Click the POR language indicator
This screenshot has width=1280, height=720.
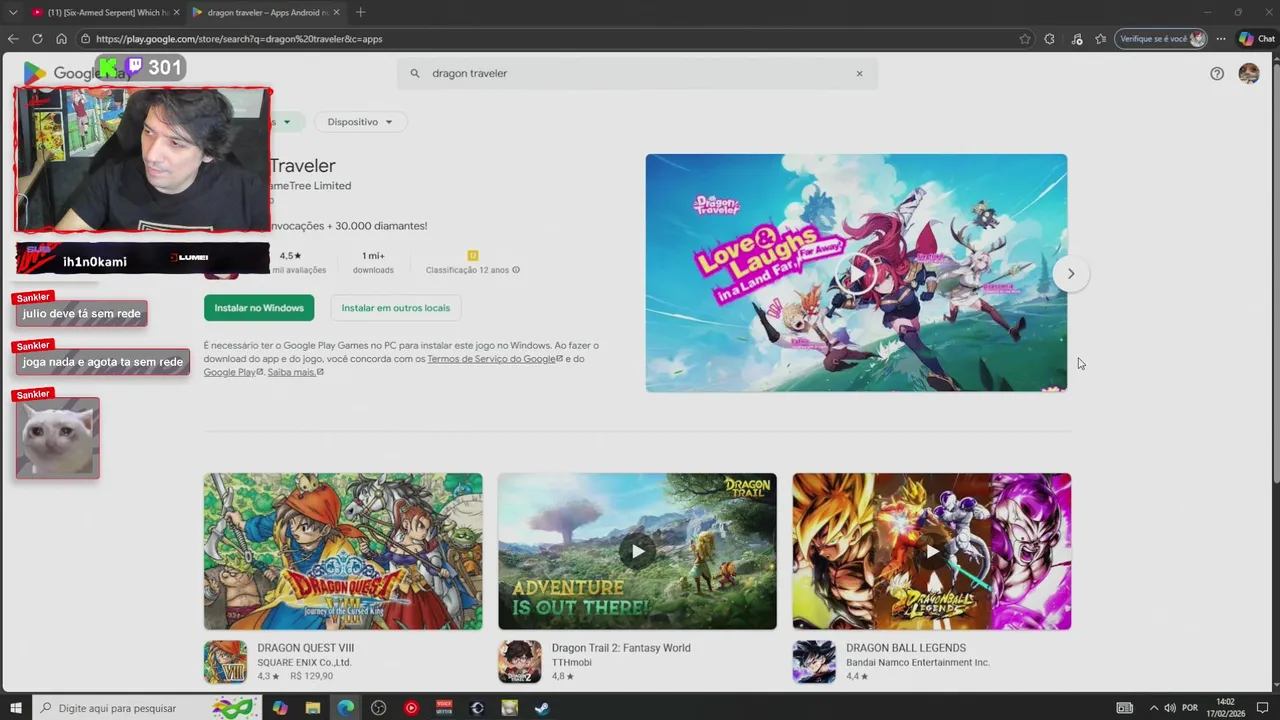[x=1190, y=708]
